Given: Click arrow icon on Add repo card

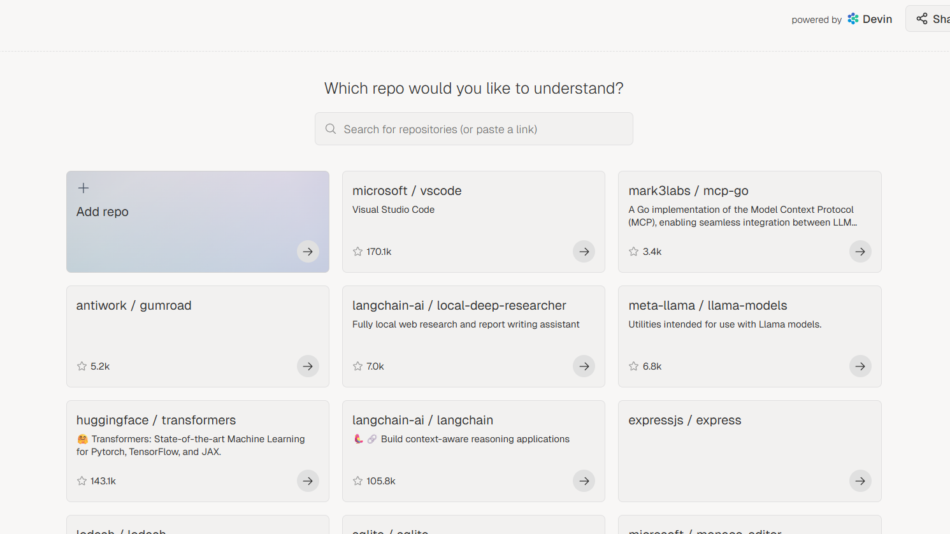Looking at the screenshot, I should click(308, 252).
